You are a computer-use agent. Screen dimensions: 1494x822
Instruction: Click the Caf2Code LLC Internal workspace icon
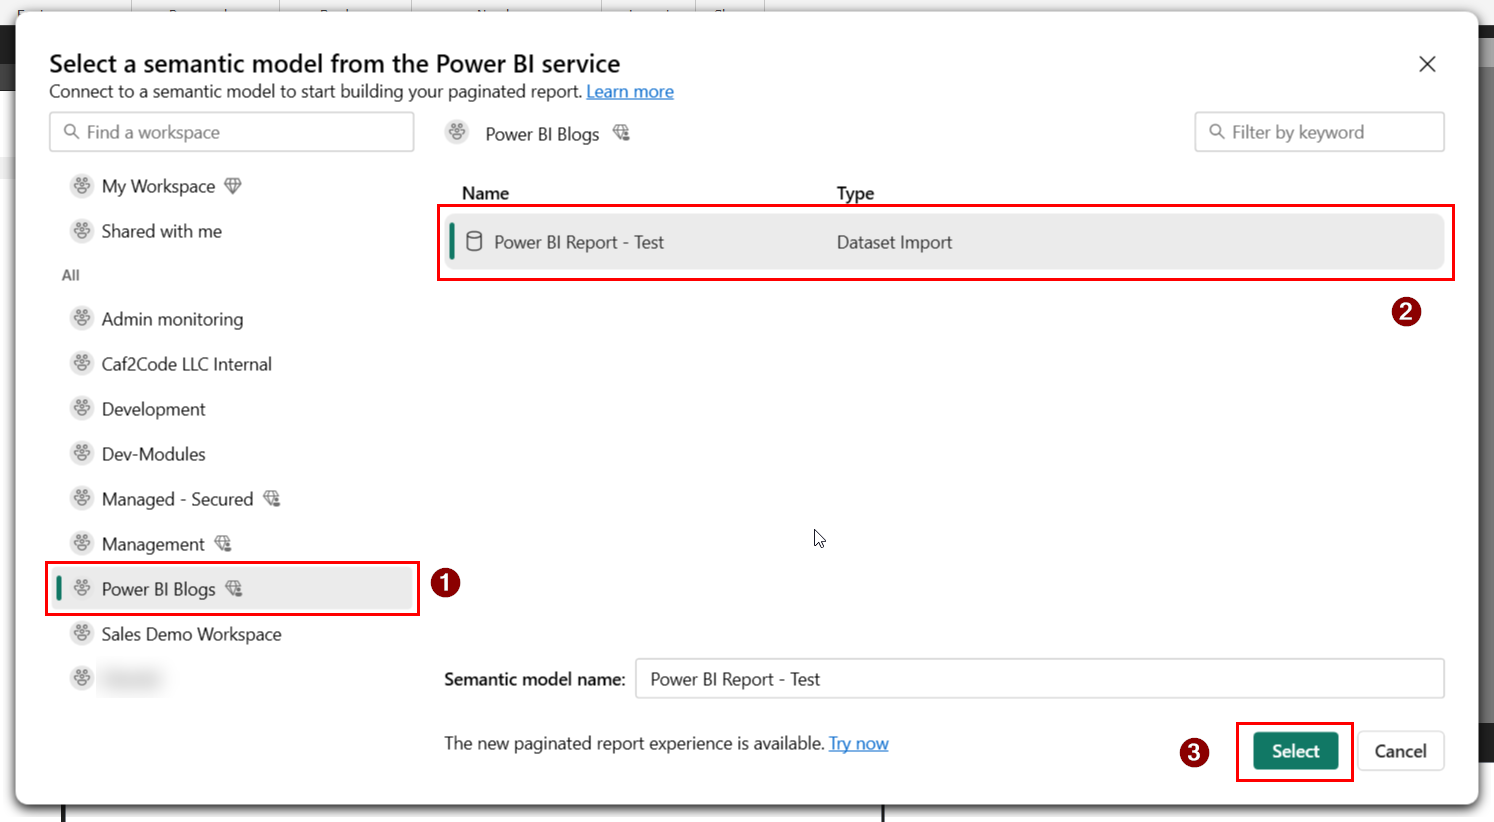pos(82,364)
